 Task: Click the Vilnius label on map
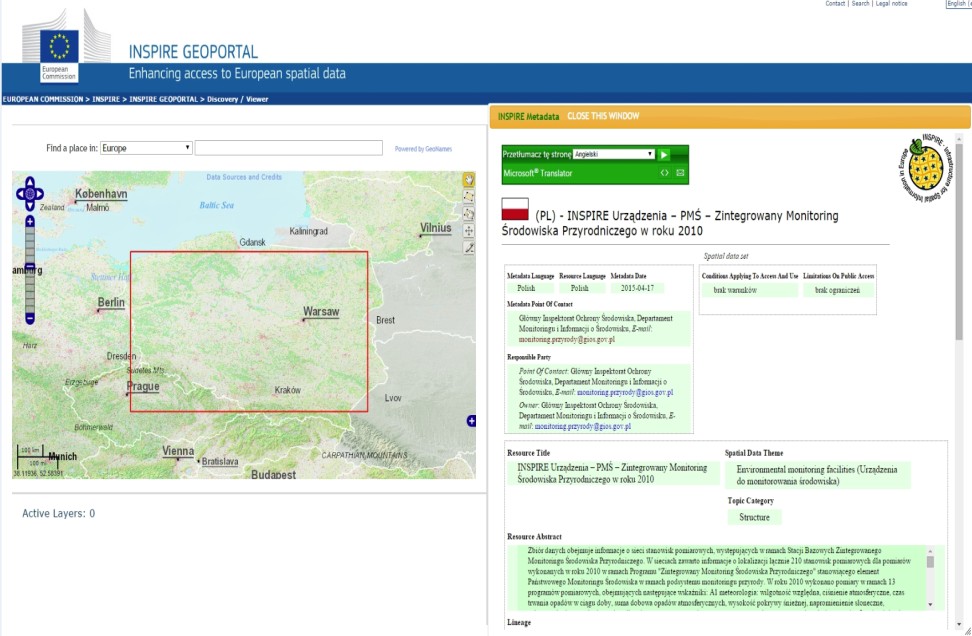436,228
